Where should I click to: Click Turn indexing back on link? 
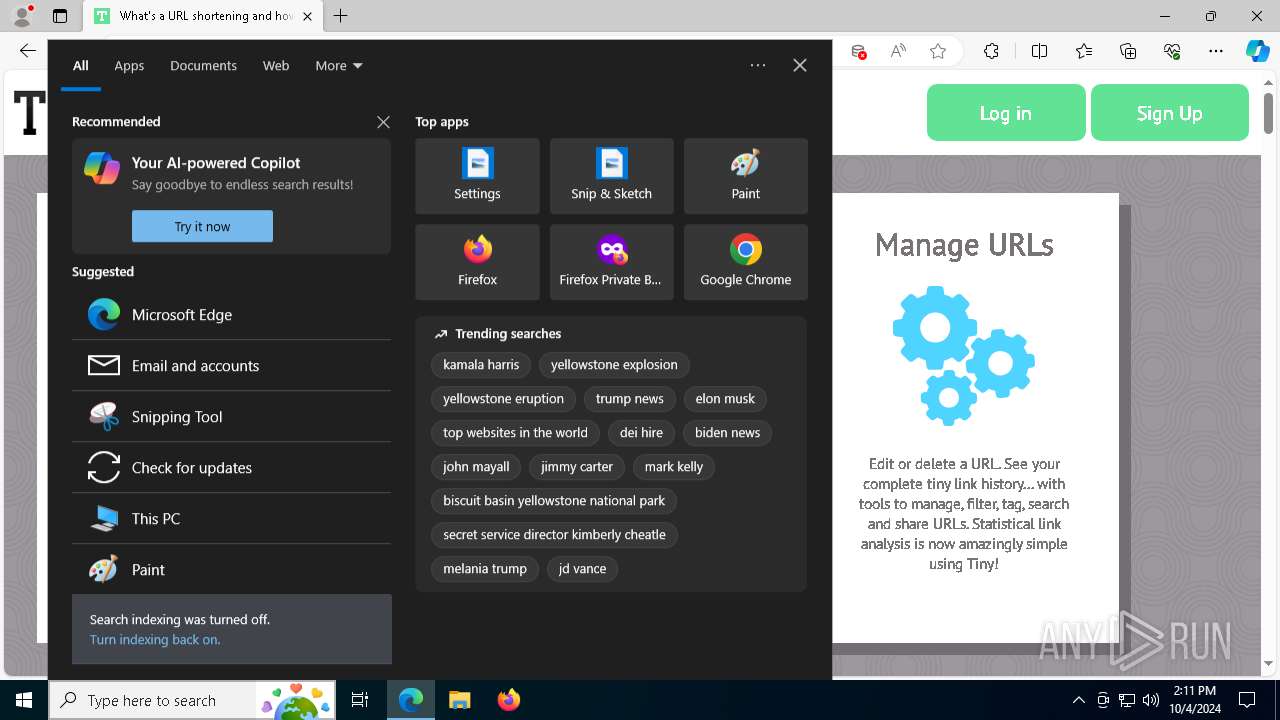(x=155, y=640)
